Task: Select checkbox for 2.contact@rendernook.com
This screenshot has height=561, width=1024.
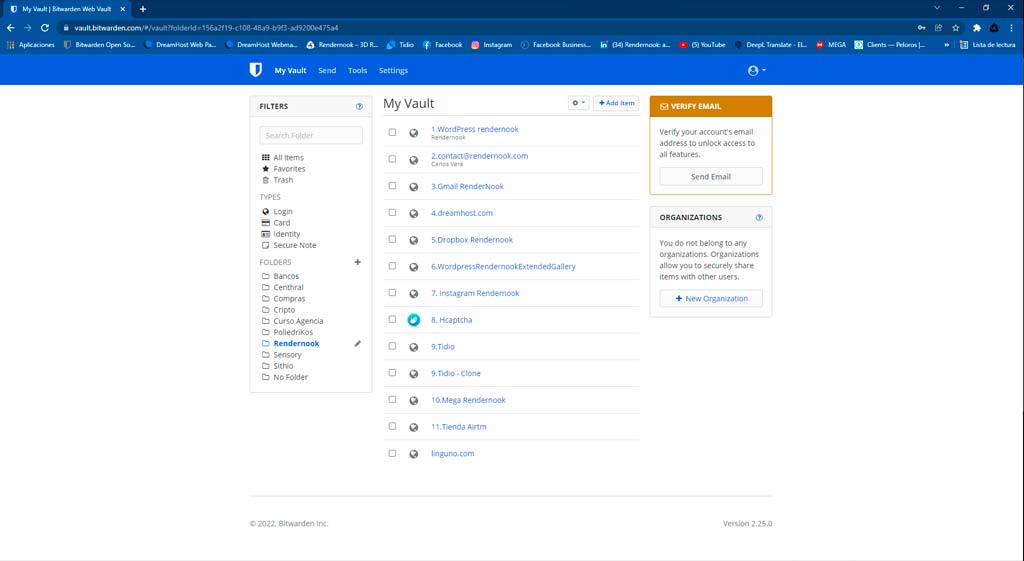Action: [392, 159]
